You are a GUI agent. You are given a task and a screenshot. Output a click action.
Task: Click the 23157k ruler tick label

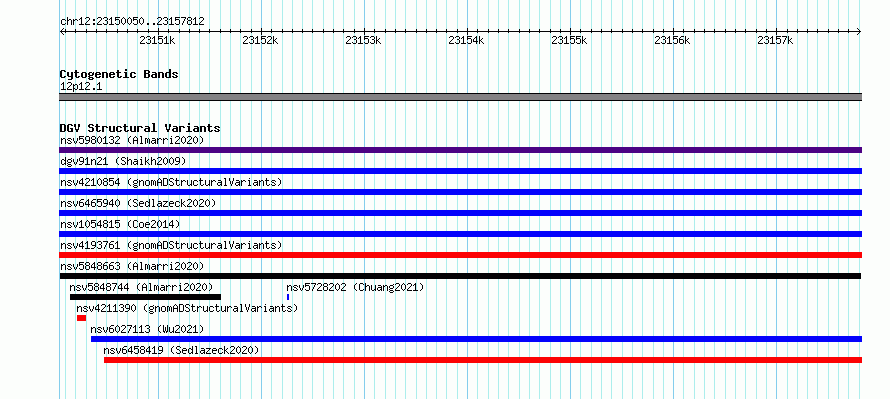(775, 40)
